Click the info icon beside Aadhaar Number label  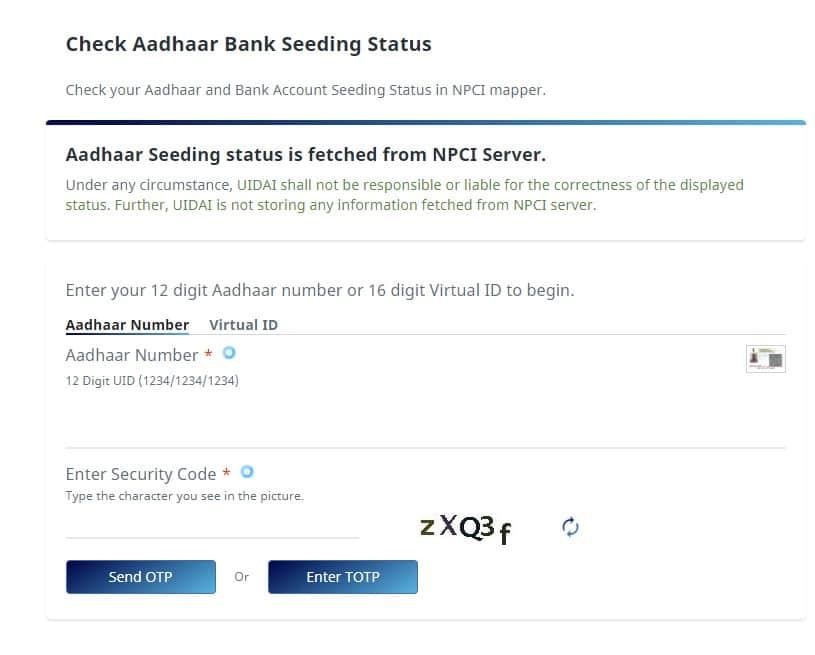229,353
